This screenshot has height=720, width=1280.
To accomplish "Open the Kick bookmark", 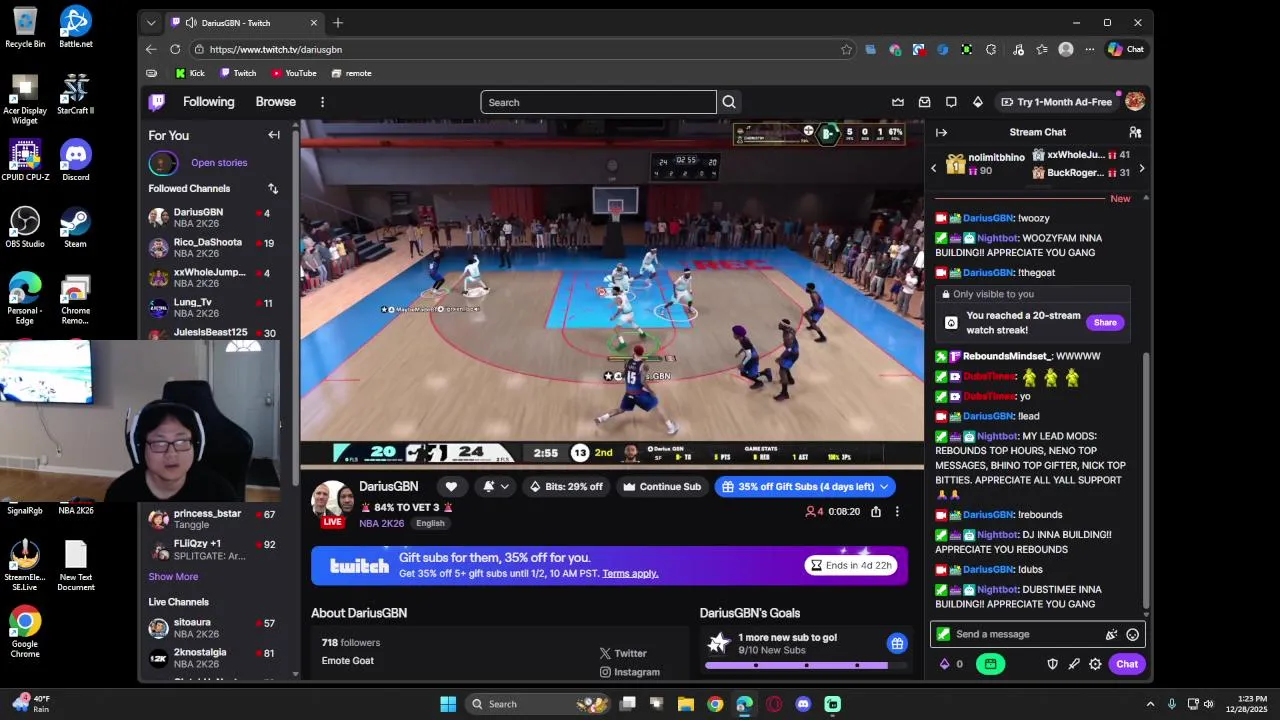I will [190, 73].
